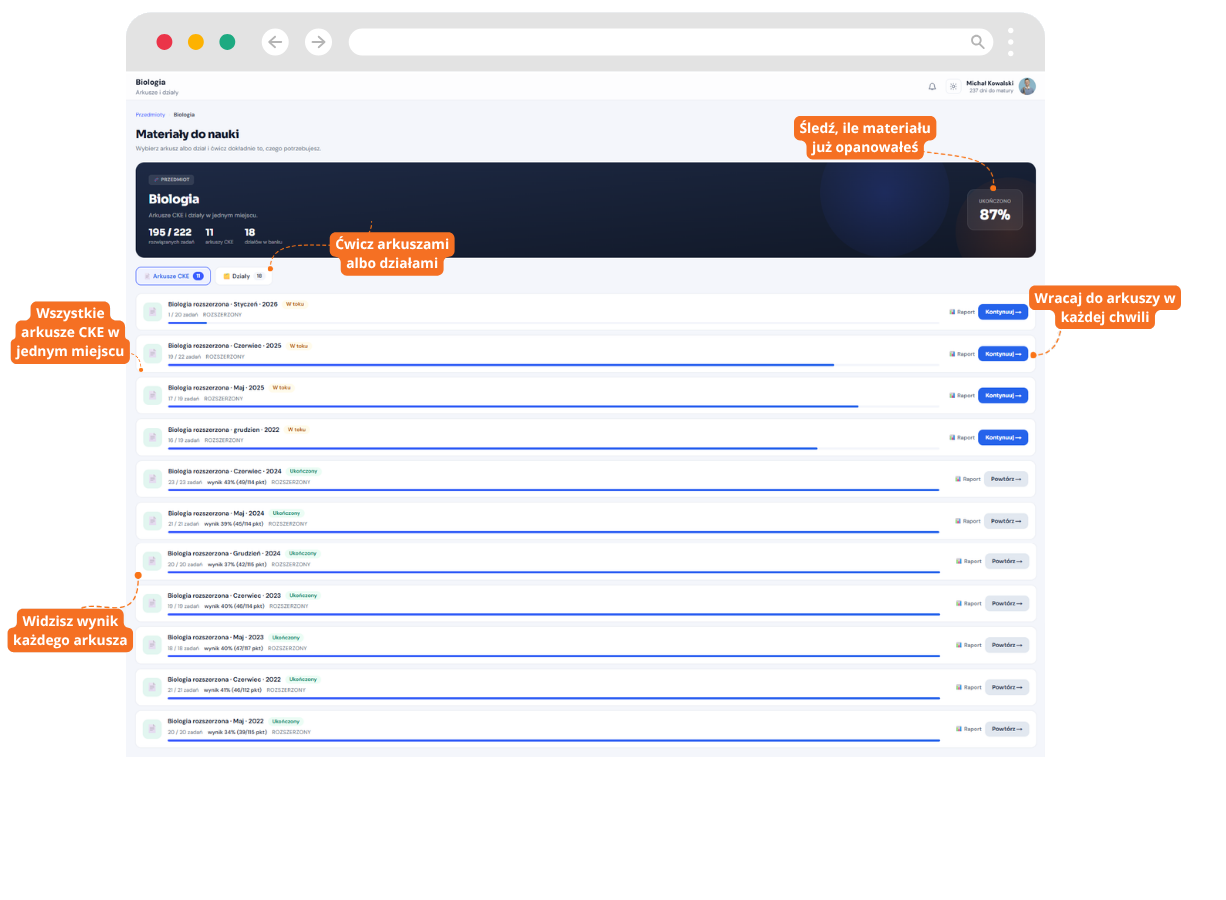Image resolution: width=1226 pixels, height=900 pixels.
Task: Open the Raport for Czerwiec 2022
Action: click(968, 688)
